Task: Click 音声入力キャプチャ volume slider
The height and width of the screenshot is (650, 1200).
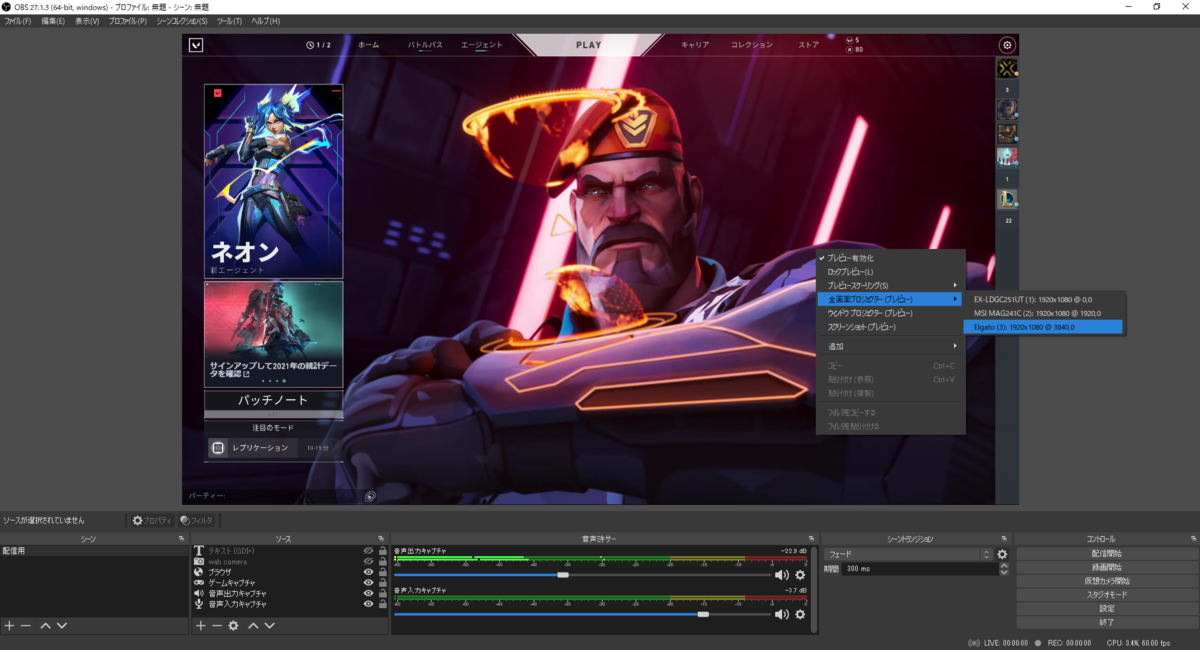Action: (582, 614)
